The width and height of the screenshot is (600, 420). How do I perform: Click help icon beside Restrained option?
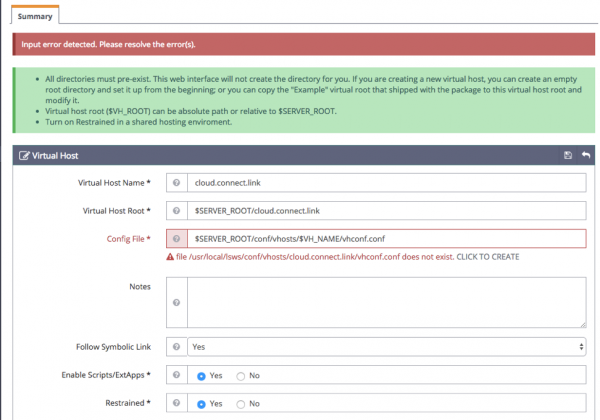pyautogui.click(x=176, y=403)
